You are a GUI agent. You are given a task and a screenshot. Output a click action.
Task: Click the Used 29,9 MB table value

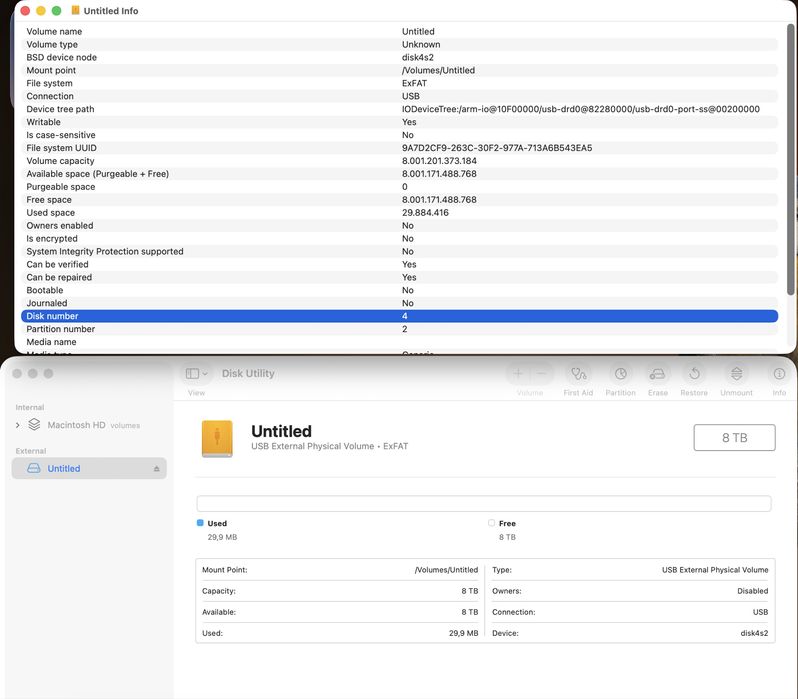(x=464, y=633)
